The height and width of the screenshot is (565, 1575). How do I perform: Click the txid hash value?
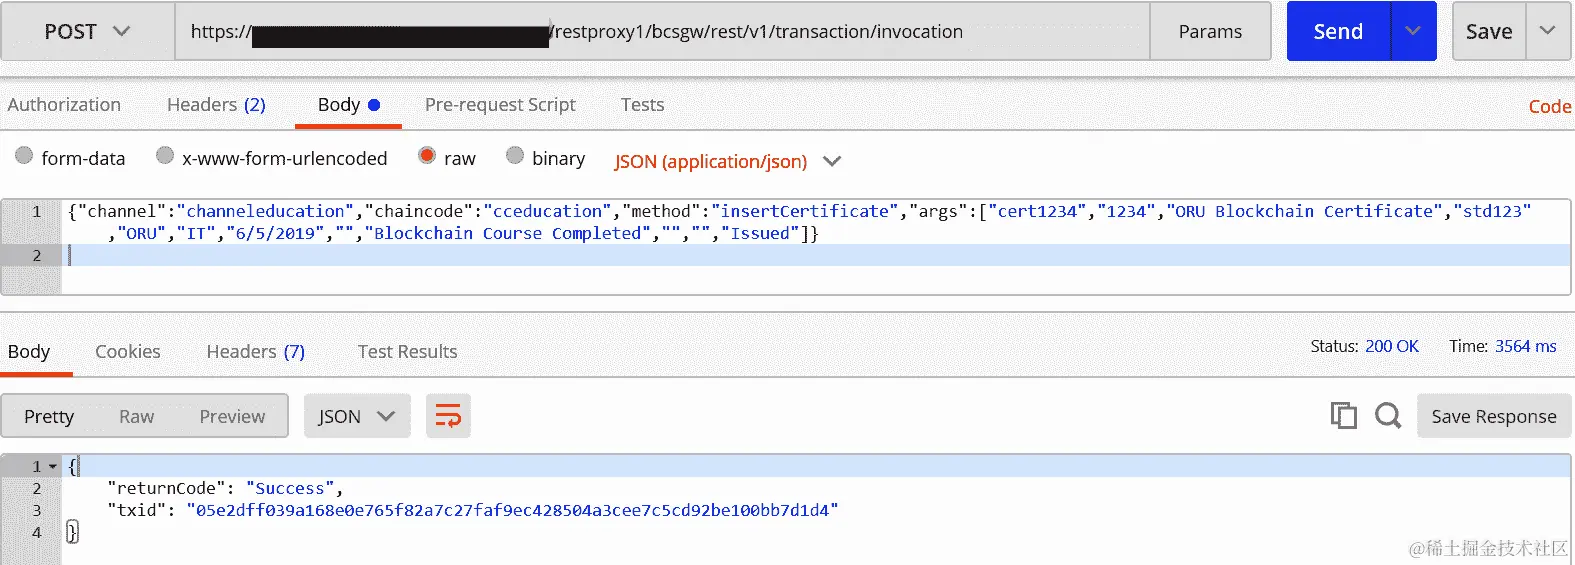click(x=512, y=510)
